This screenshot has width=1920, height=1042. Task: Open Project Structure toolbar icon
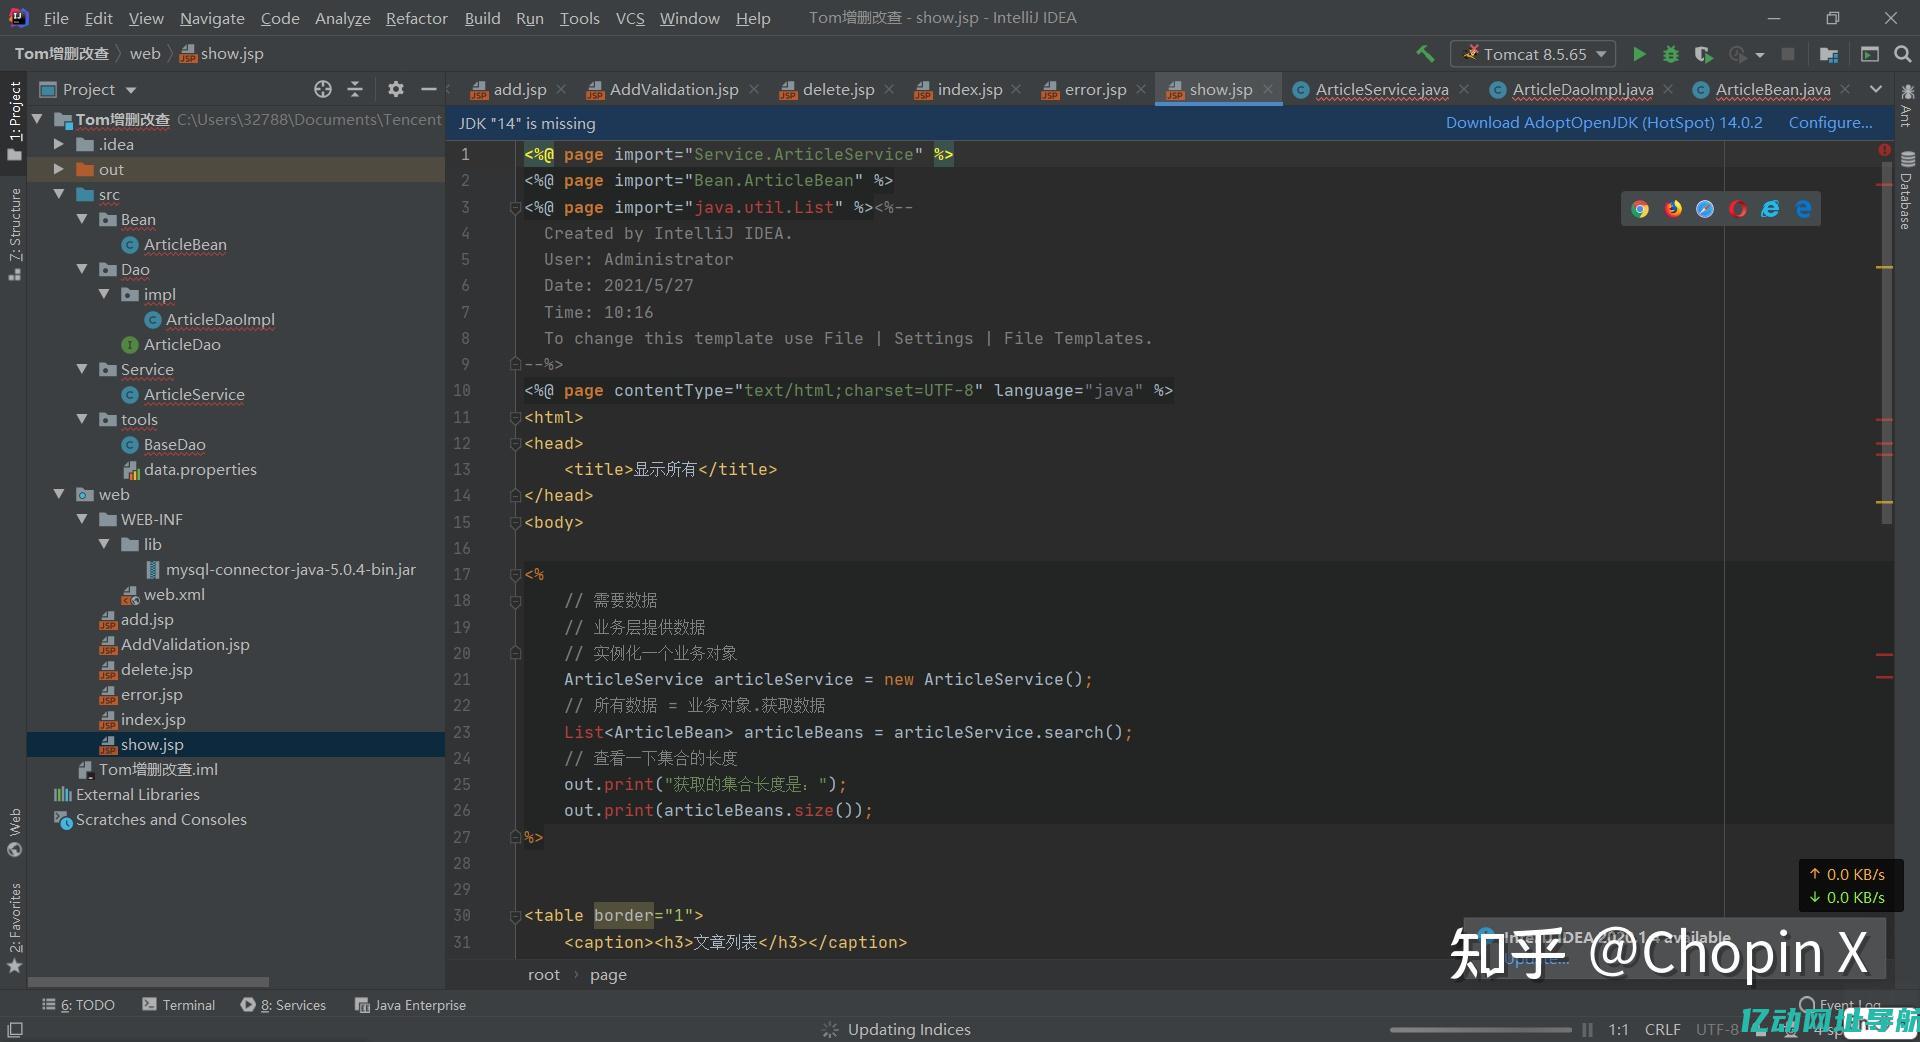click(1829, 54)
